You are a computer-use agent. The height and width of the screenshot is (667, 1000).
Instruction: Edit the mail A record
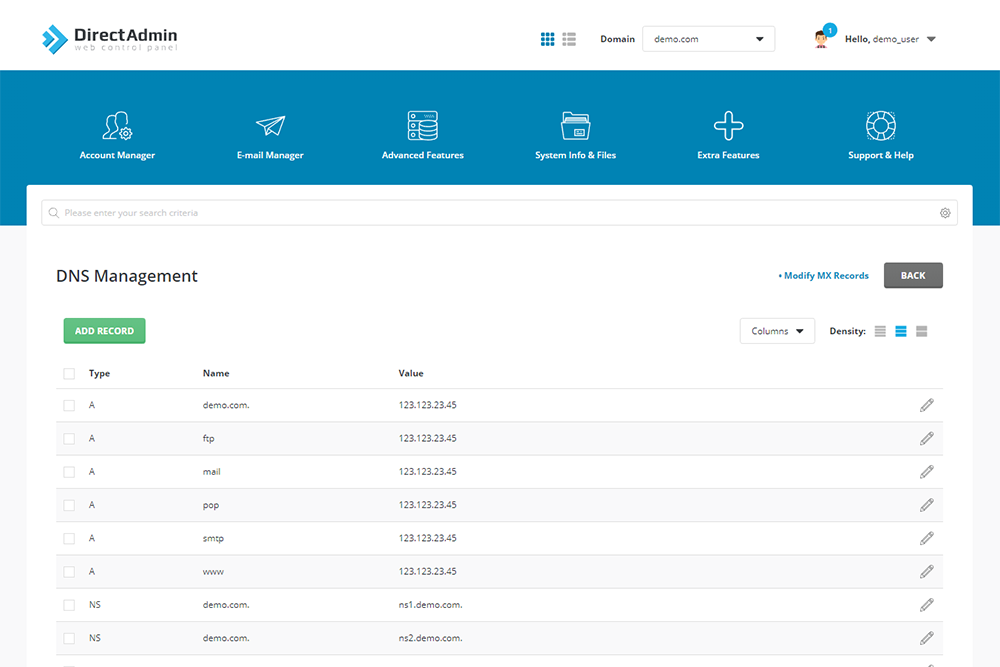click(x=927, y=472)
